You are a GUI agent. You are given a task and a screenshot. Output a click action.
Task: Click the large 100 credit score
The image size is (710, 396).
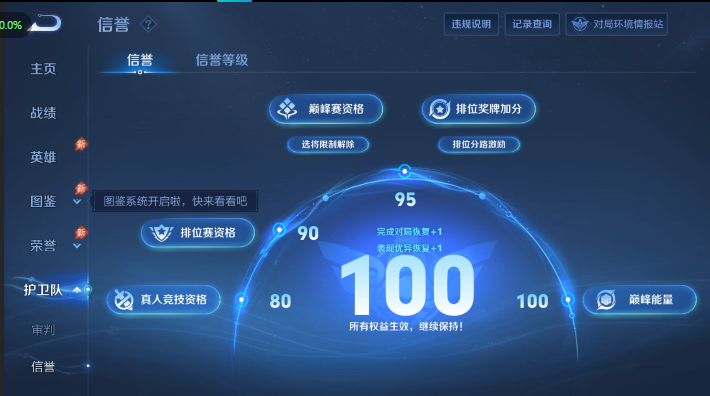[x=408, y=285]
